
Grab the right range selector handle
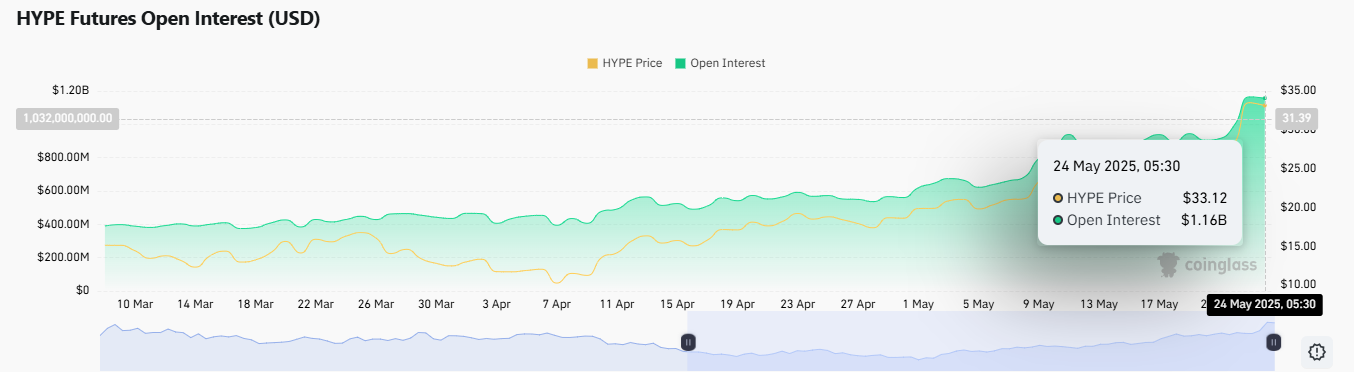[1274, 342]
